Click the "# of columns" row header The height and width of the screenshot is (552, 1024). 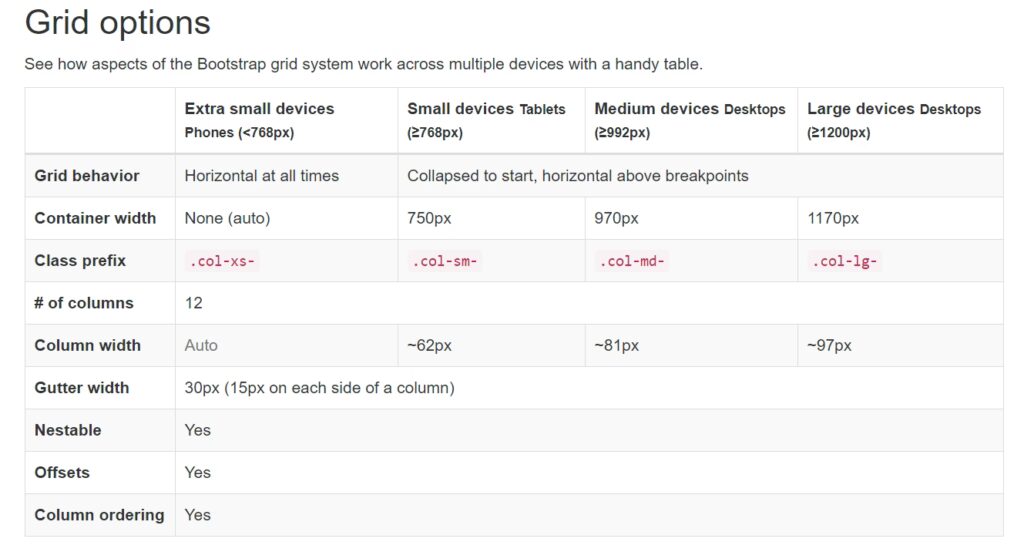pos(84,303)
